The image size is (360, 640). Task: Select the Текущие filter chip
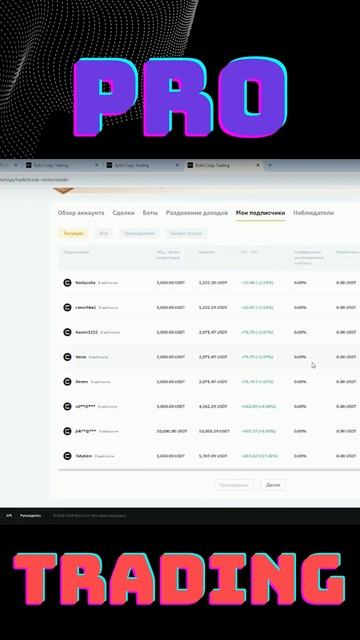(73, 233)
